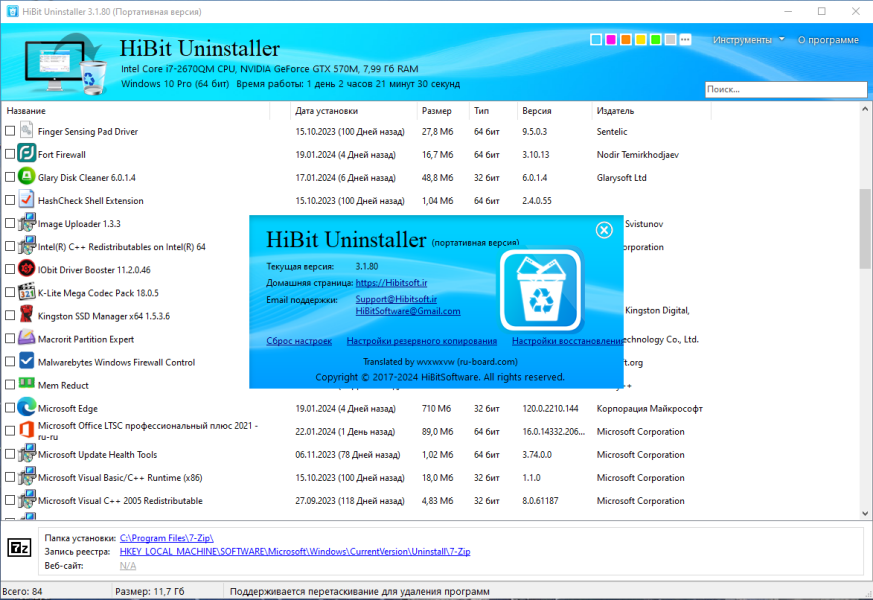
Task: Click into the Поиск search field
Action: pyautogui.click(x=786, y=89)
